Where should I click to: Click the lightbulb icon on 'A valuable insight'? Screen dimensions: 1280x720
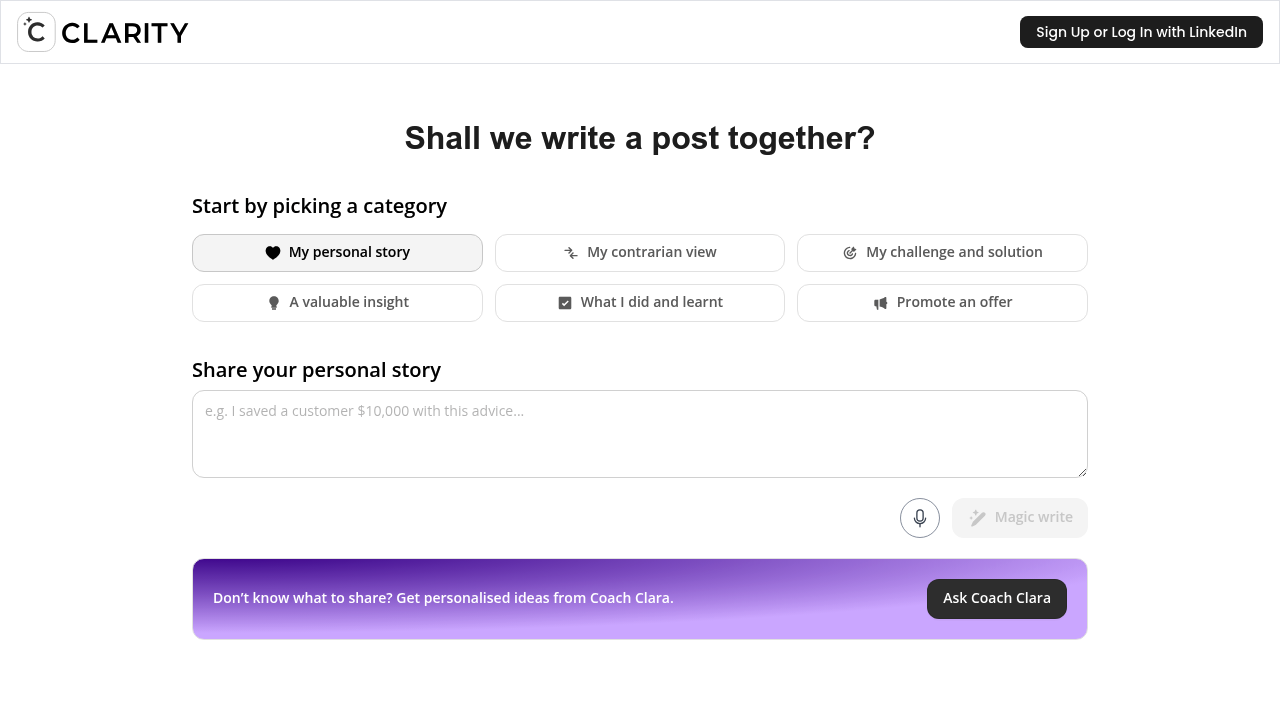(274, 302)
